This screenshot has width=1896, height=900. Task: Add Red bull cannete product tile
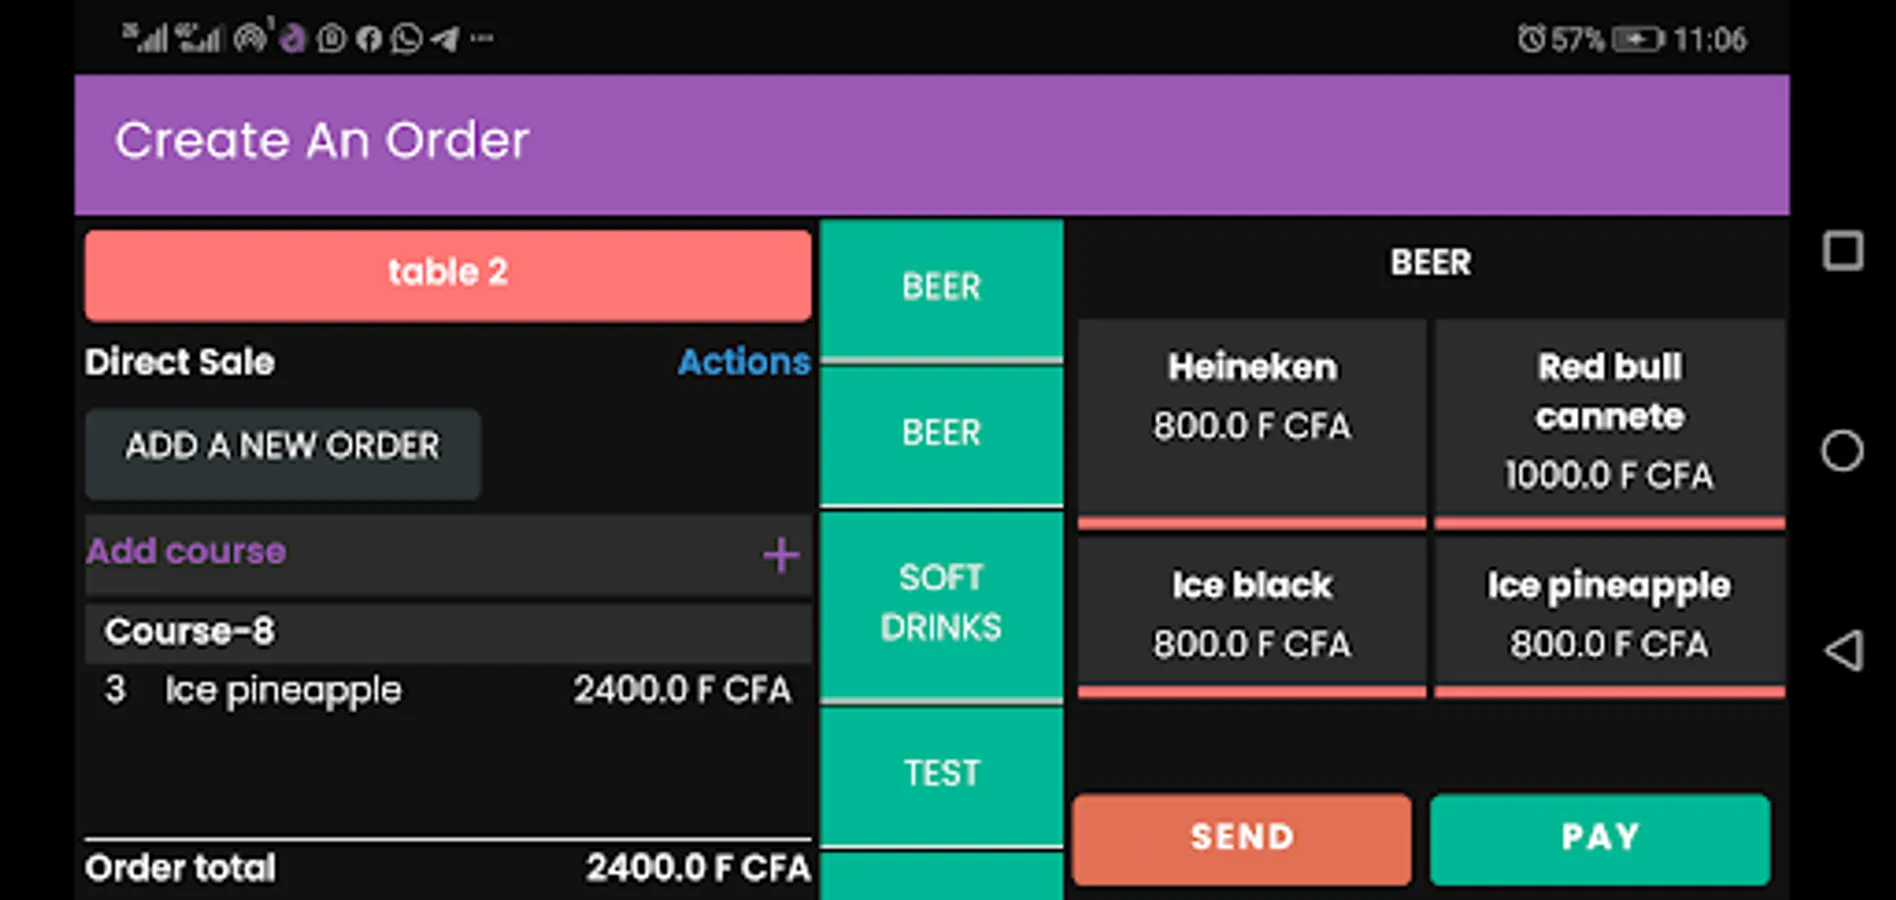1609,420
